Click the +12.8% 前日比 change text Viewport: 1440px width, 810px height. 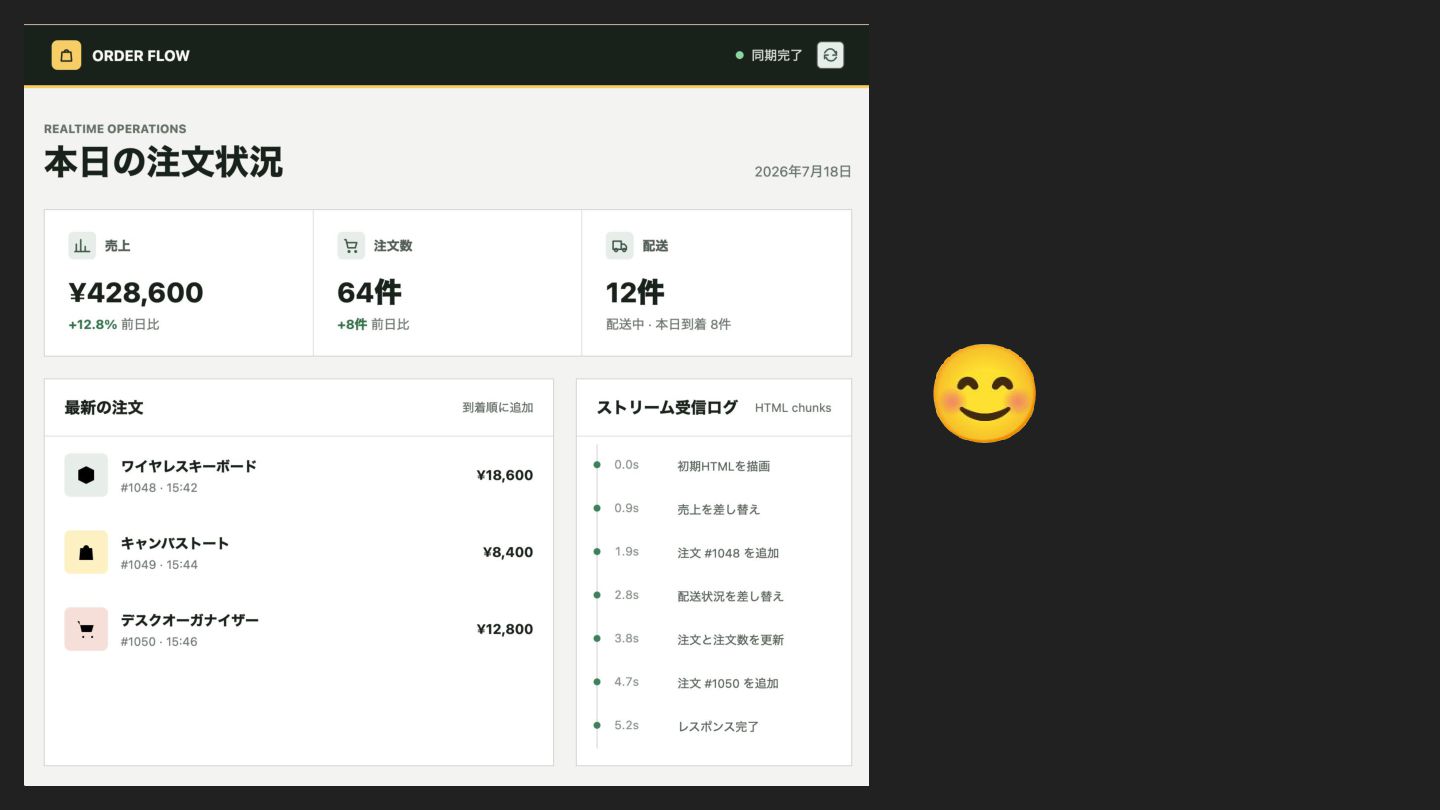(x=114, y=324)
